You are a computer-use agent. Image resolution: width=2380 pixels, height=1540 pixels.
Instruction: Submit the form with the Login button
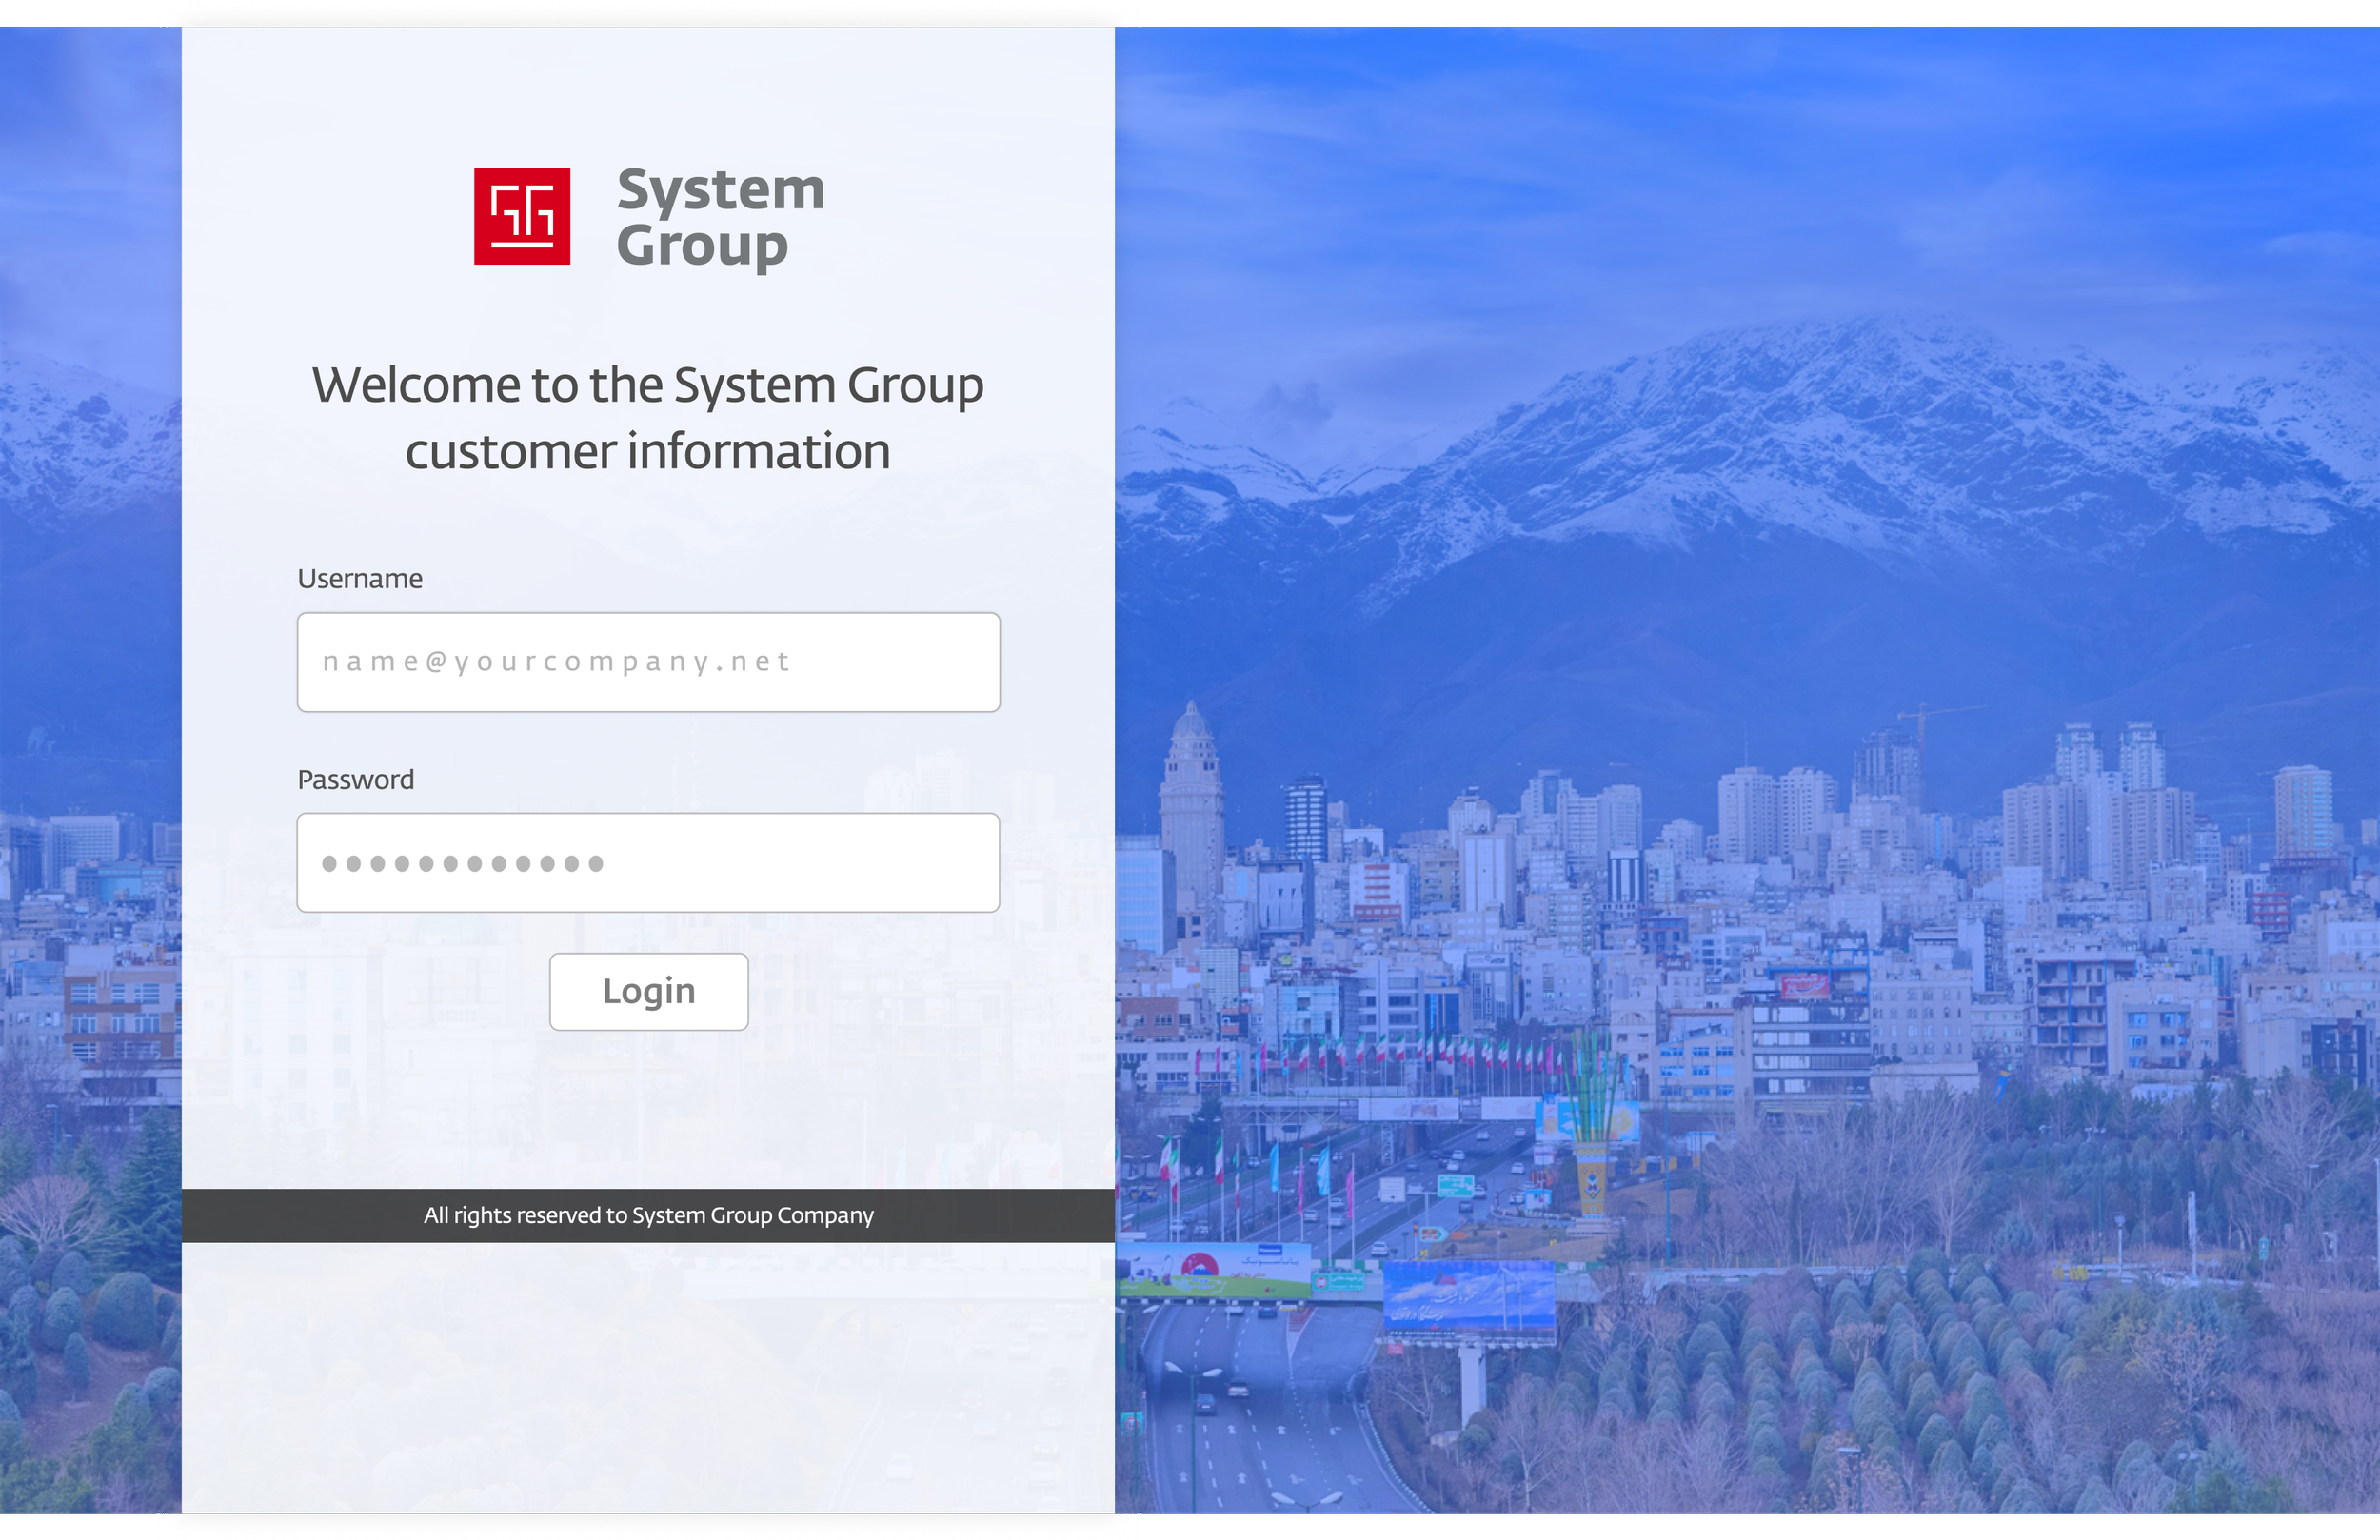tap(648, 991)
